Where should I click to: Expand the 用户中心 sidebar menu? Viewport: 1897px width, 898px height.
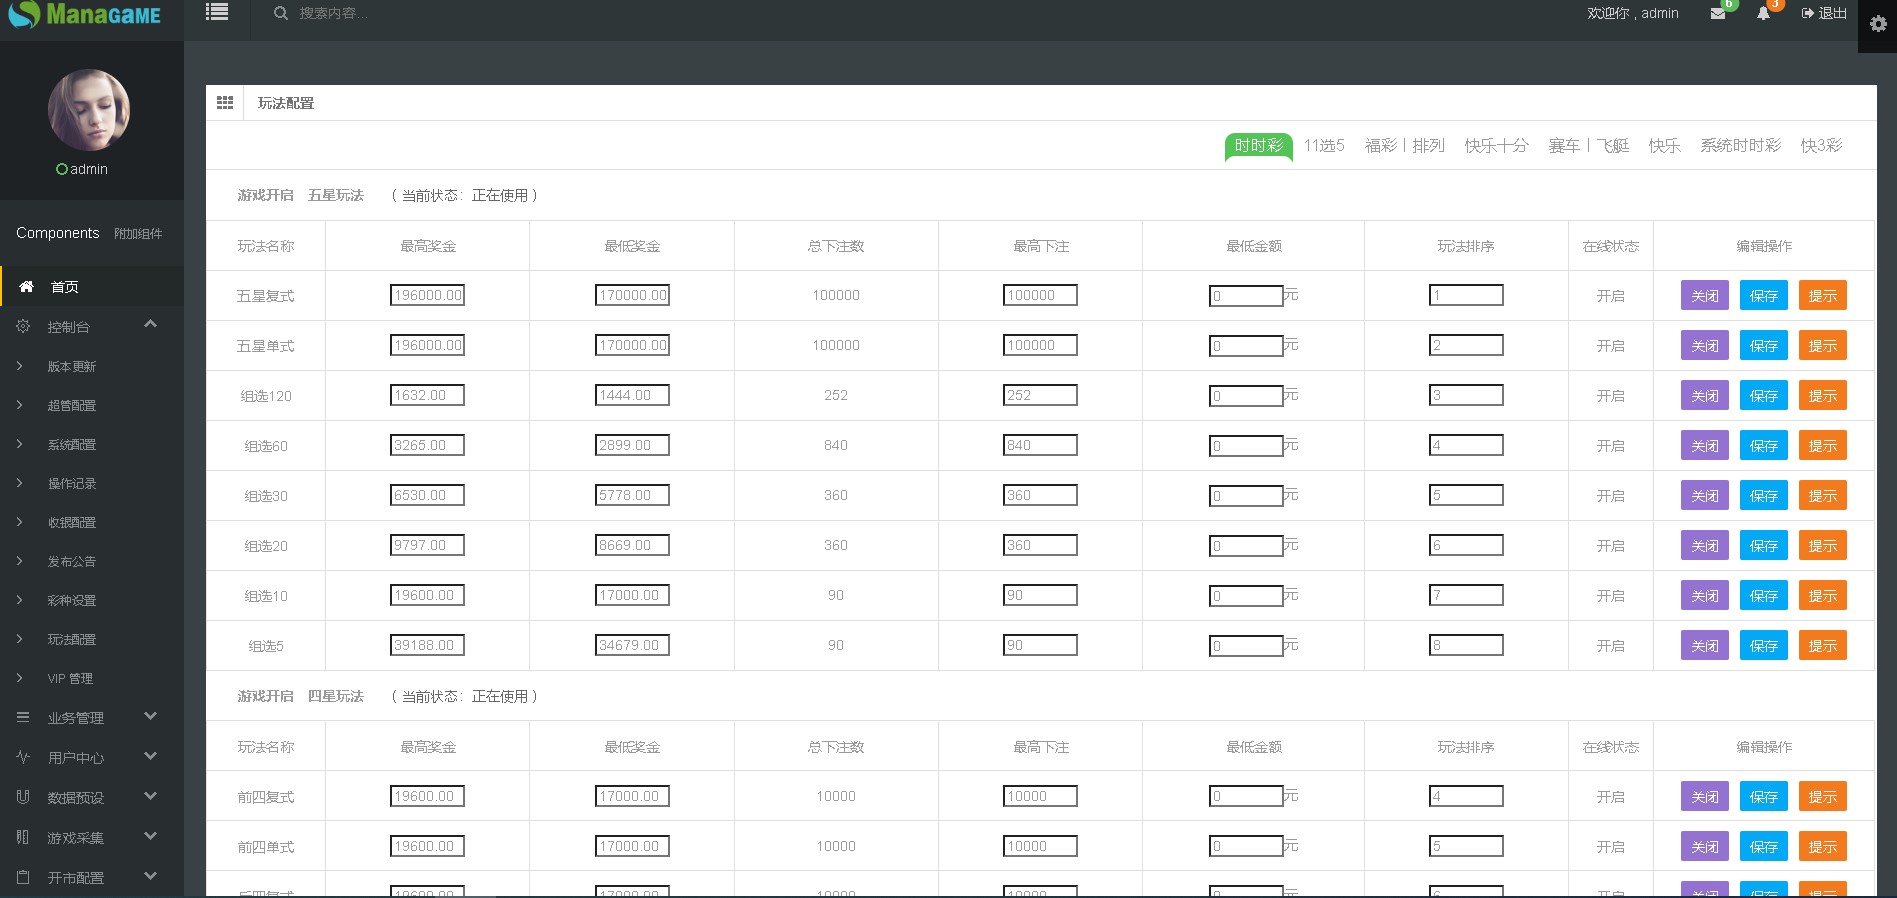click(x=150, y=756)
